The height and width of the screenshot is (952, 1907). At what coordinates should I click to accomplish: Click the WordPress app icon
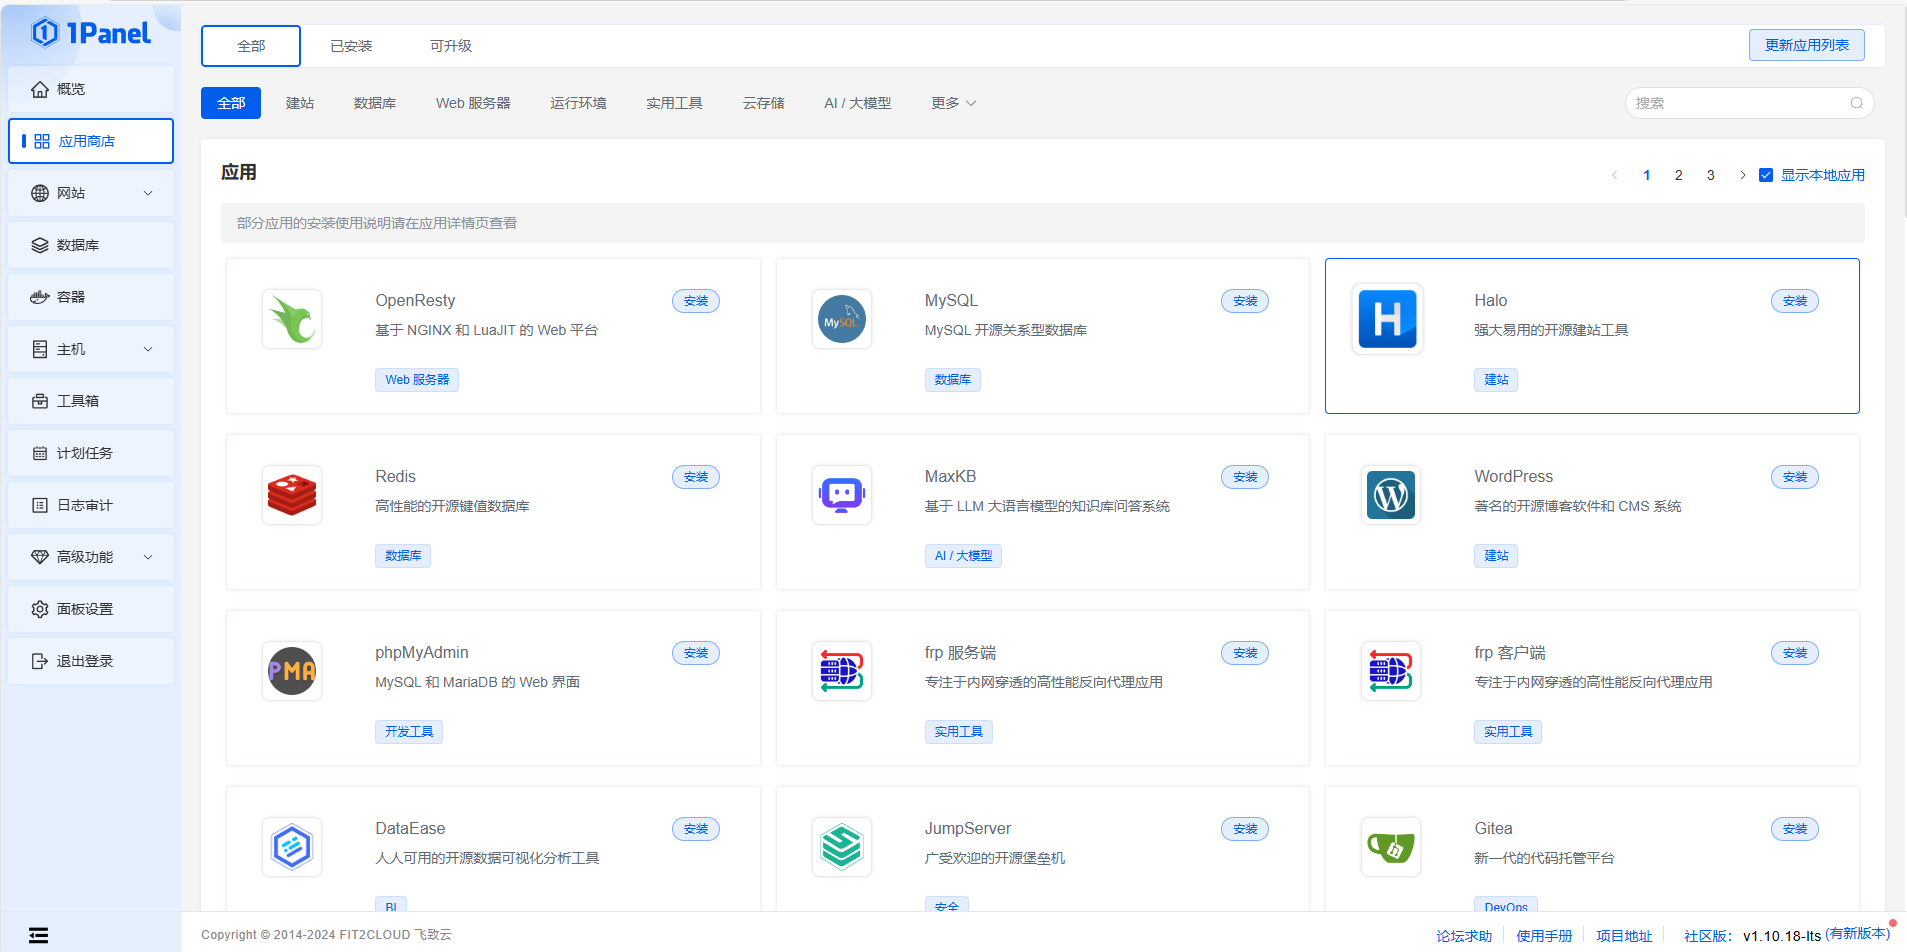[1391, 495]
